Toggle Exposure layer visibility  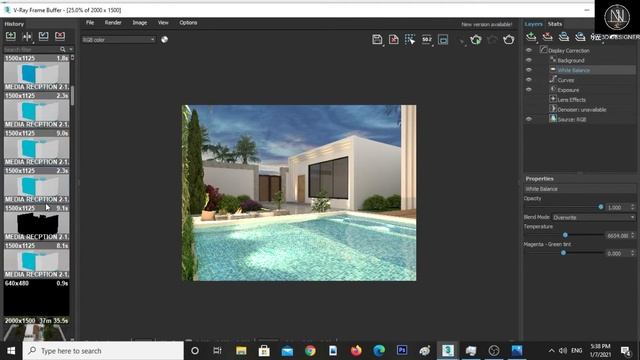pos(529,89)
